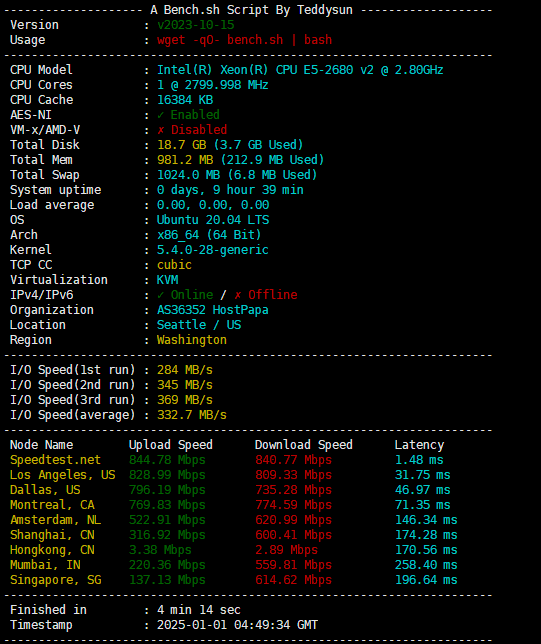Click the Mumbai latency value 258.40 ms
This screenshot has width=541, height=644.
click(426, 565)
